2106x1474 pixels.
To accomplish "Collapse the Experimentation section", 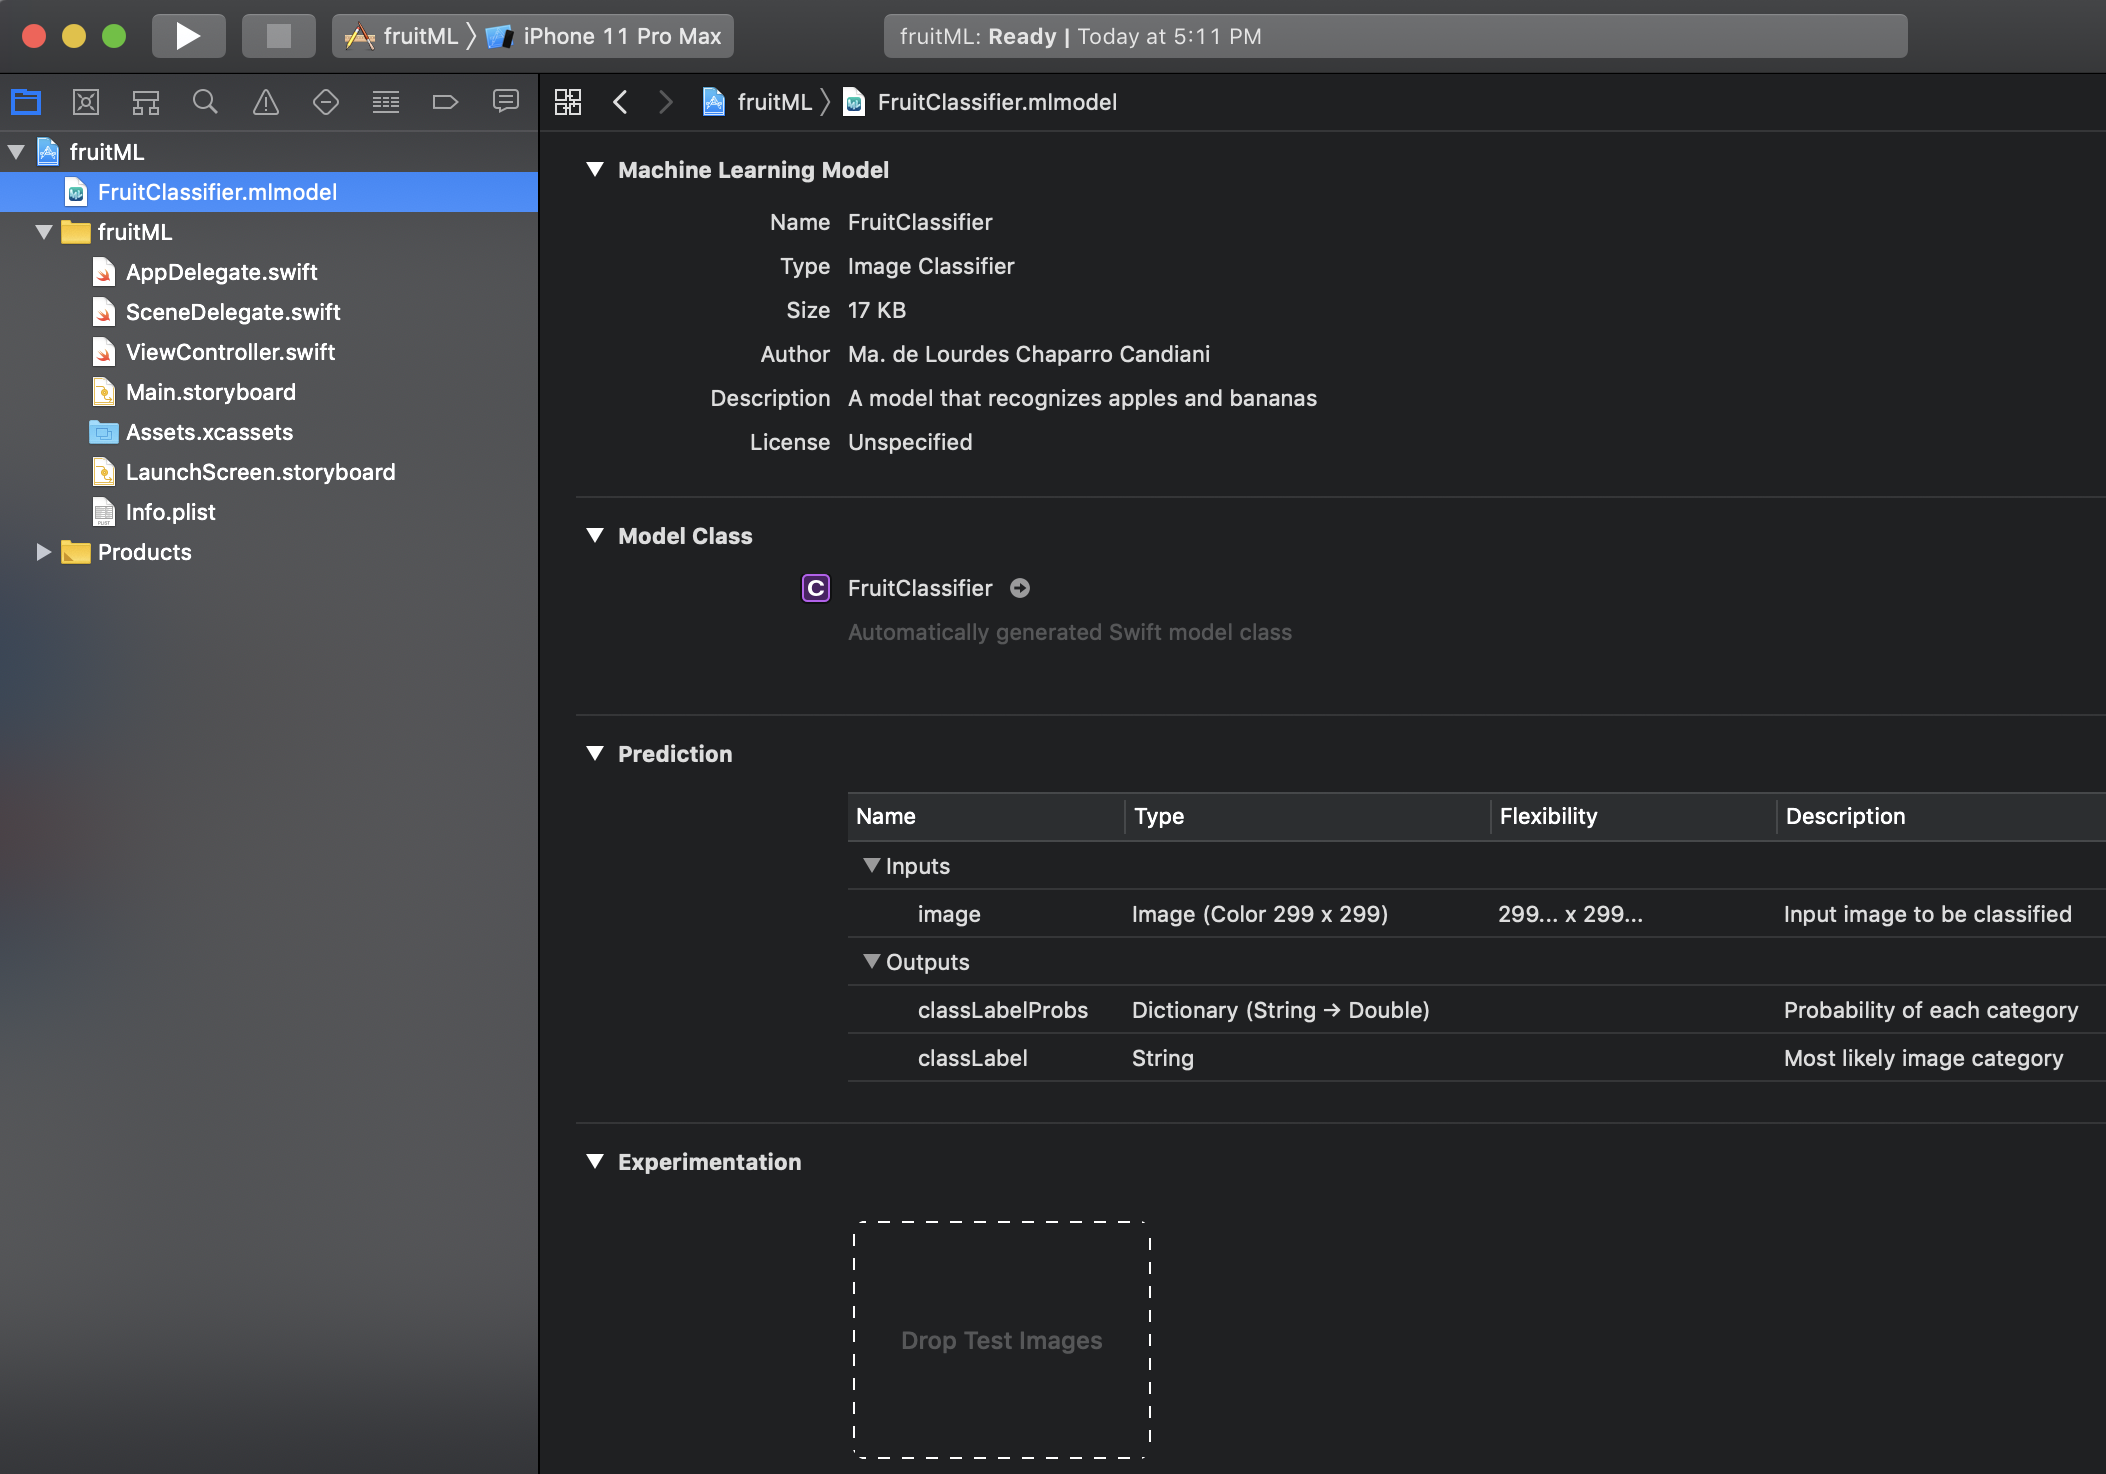I will pos(595,1162).
